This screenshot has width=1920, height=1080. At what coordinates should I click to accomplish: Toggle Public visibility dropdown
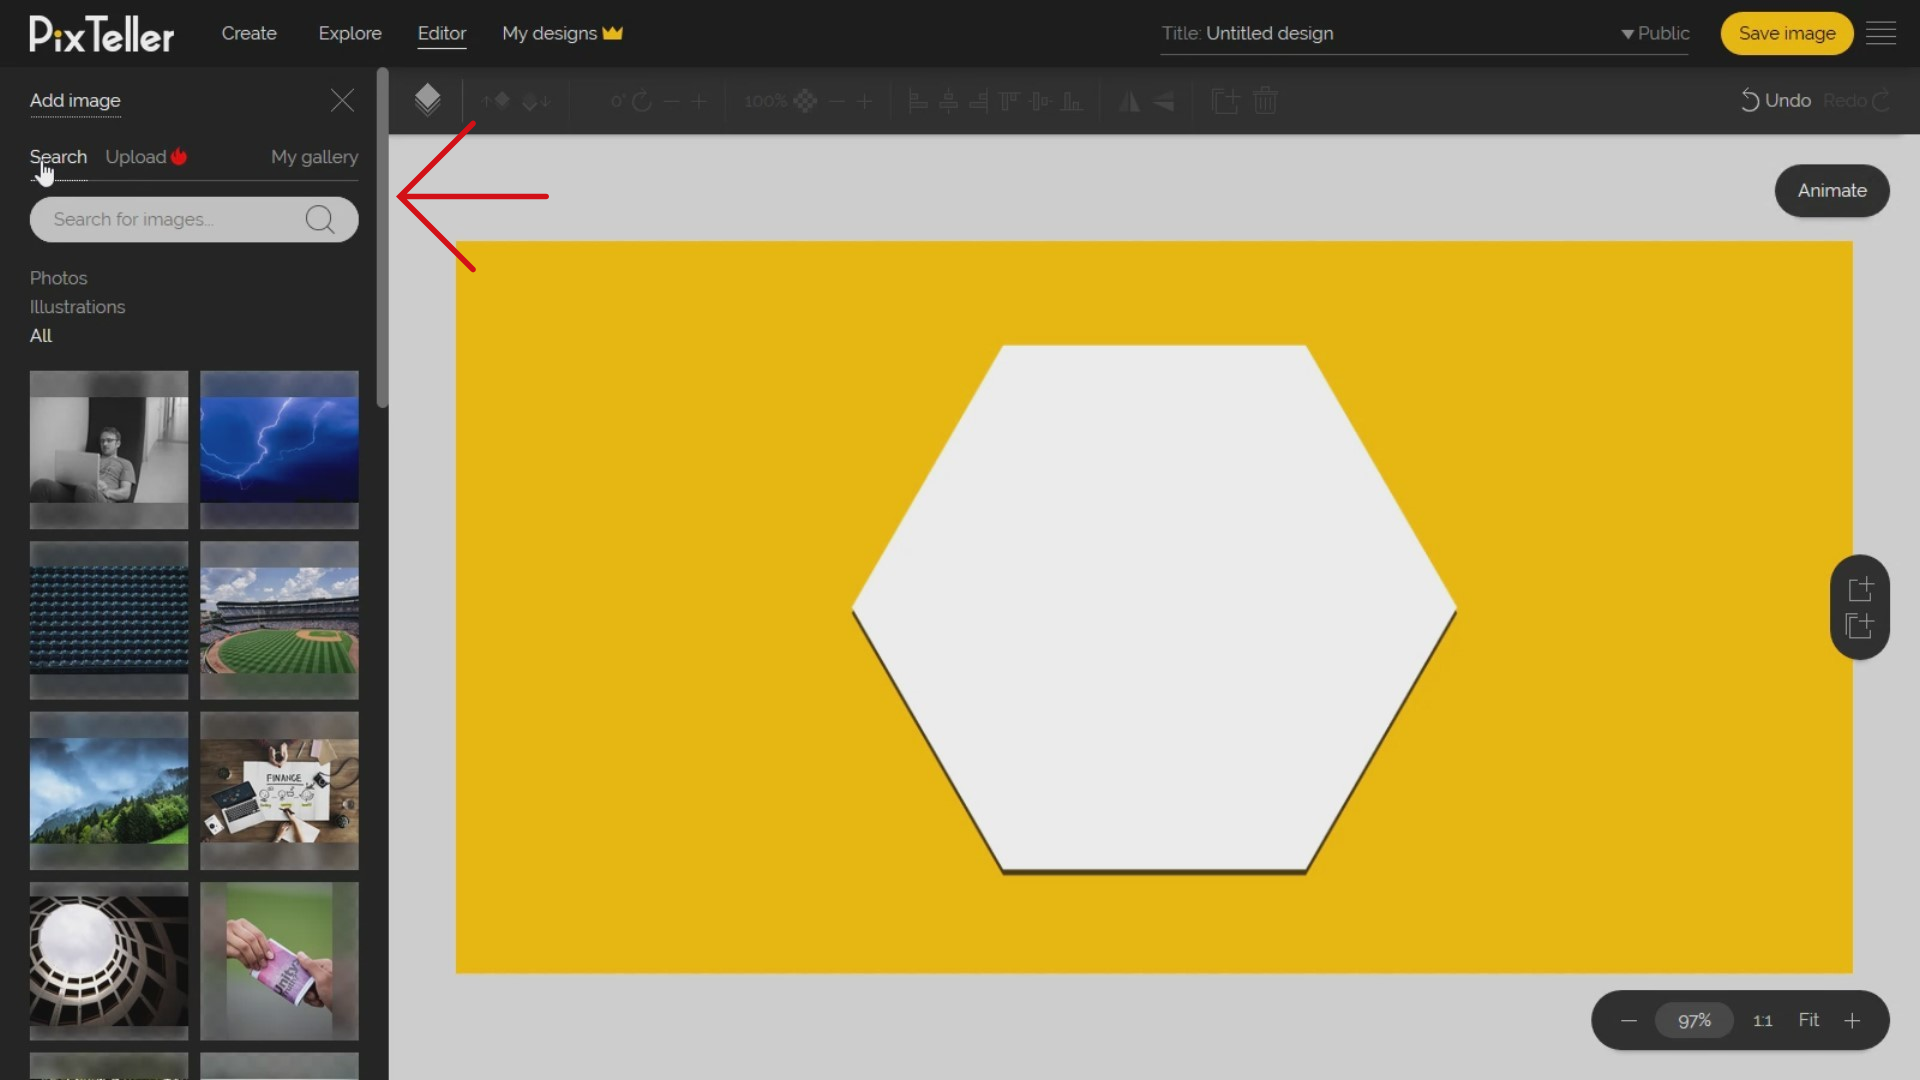[x=1655, y=33]
